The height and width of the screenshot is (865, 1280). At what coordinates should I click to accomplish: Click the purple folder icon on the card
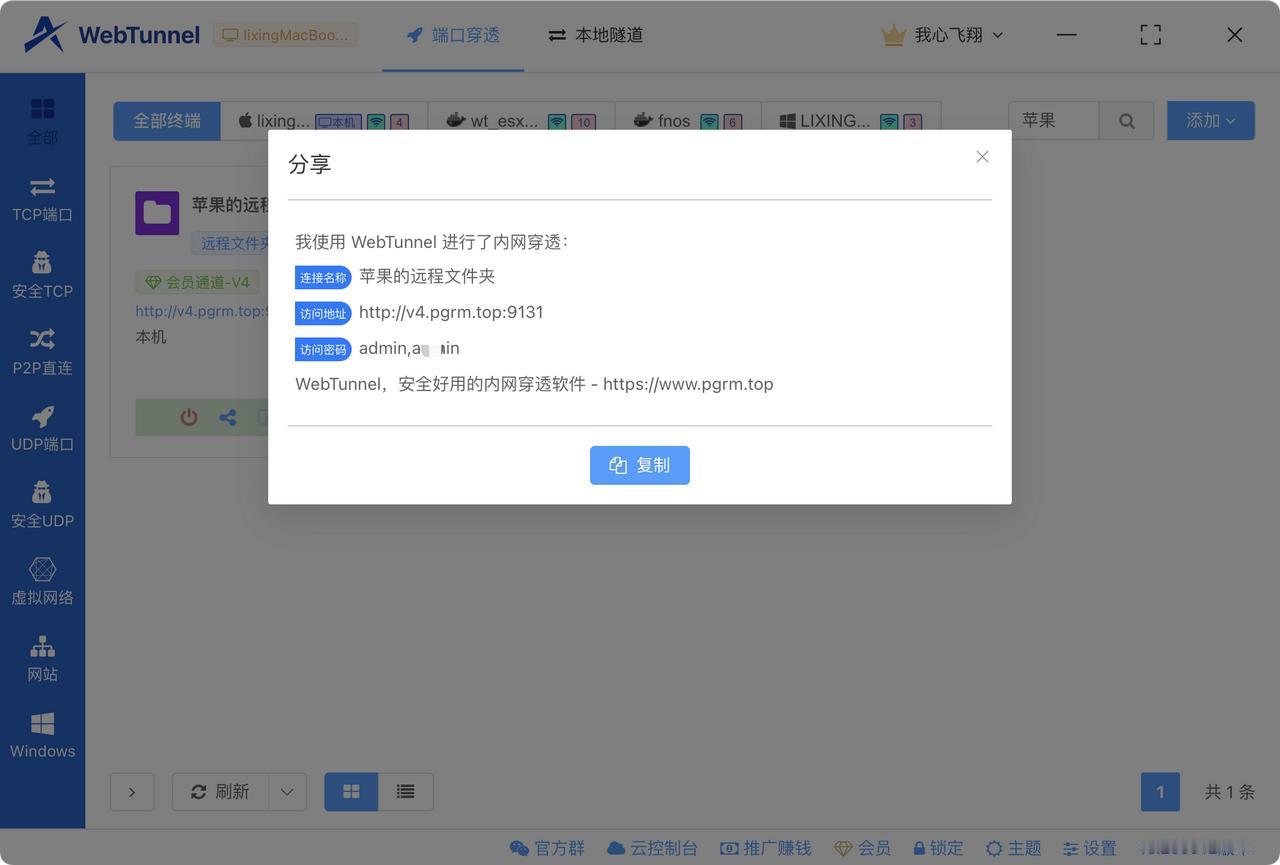tap(157, 213)
